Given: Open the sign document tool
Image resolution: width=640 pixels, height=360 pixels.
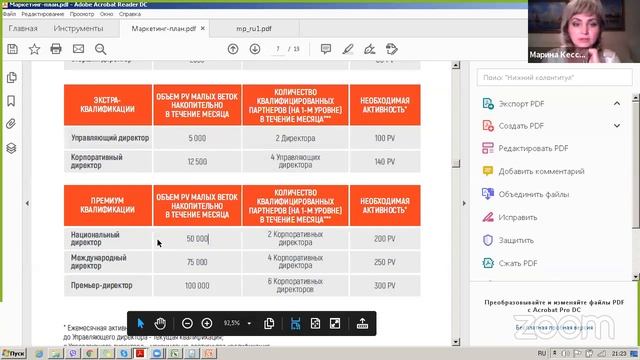Looking at the screenshot, I should [x=370, y=49].
